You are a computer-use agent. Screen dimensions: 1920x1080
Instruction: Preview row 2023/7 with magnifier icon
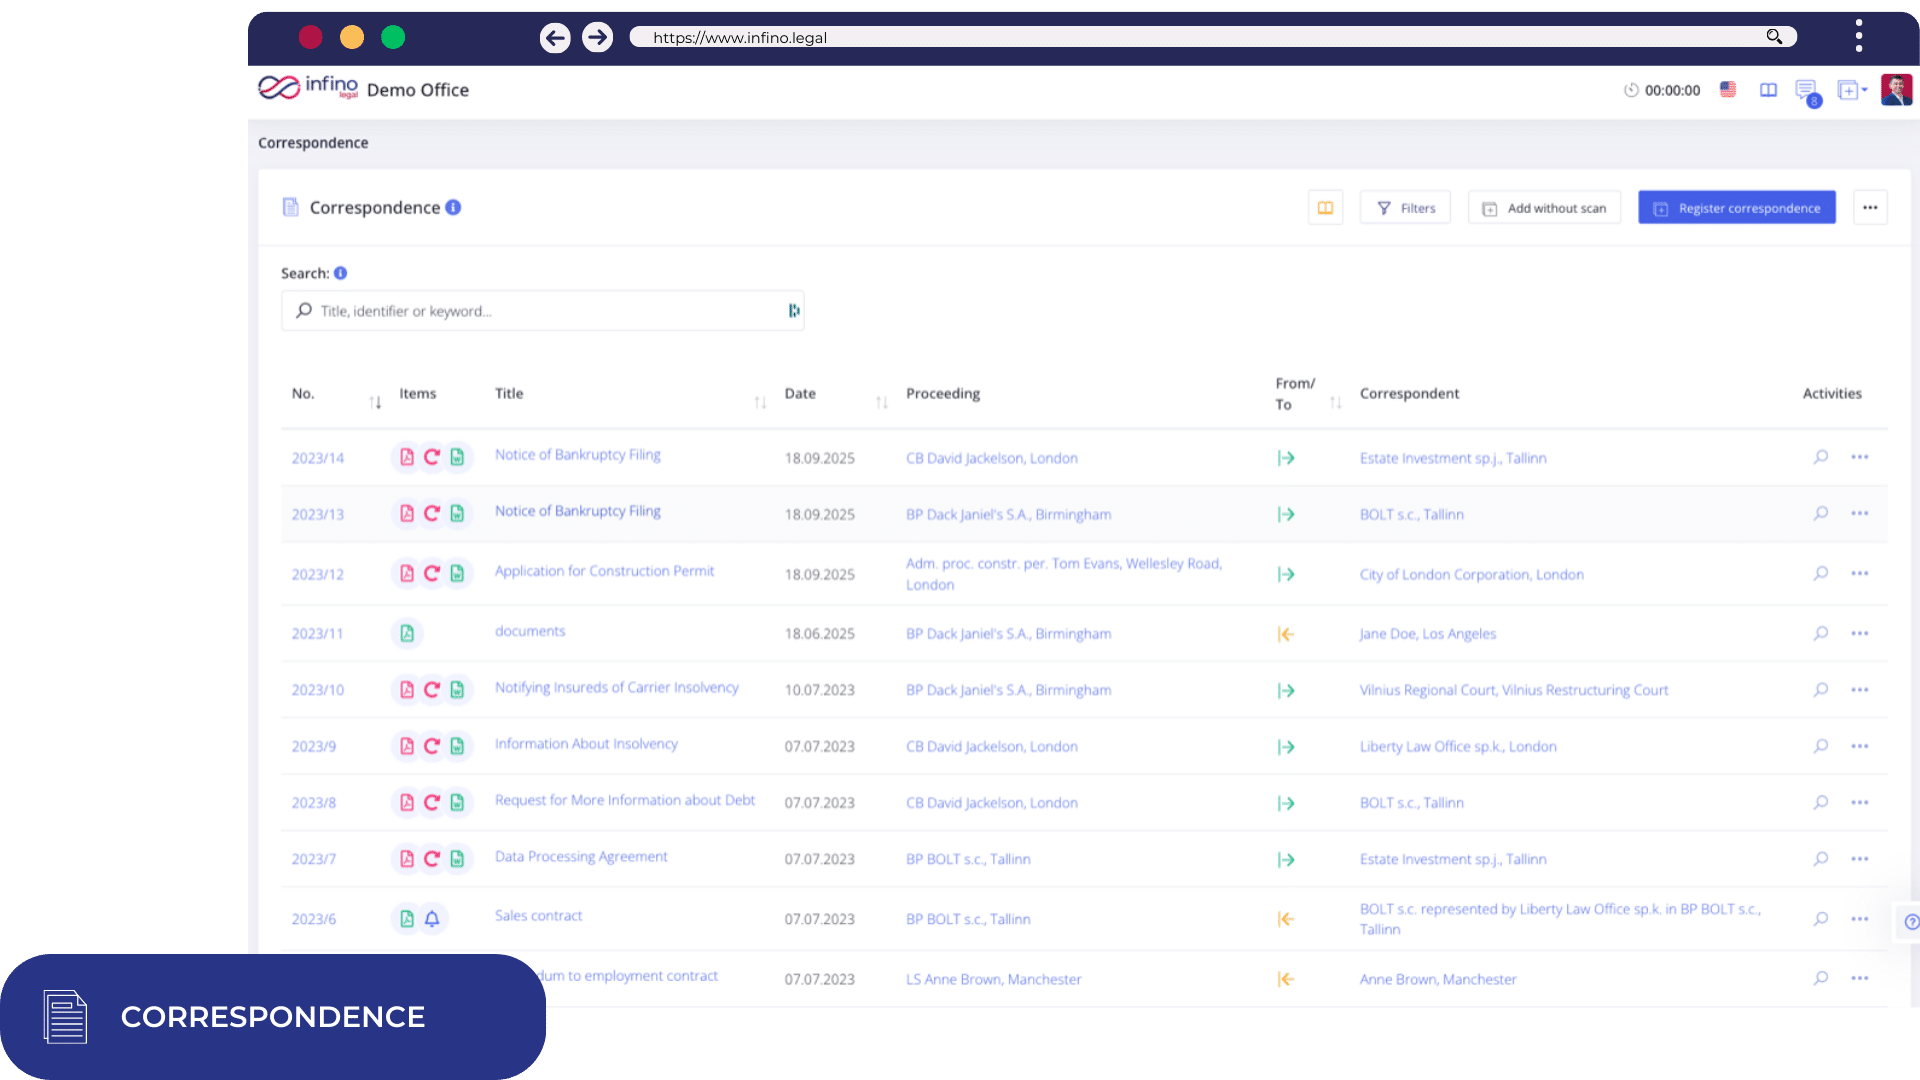(1821, 858)
